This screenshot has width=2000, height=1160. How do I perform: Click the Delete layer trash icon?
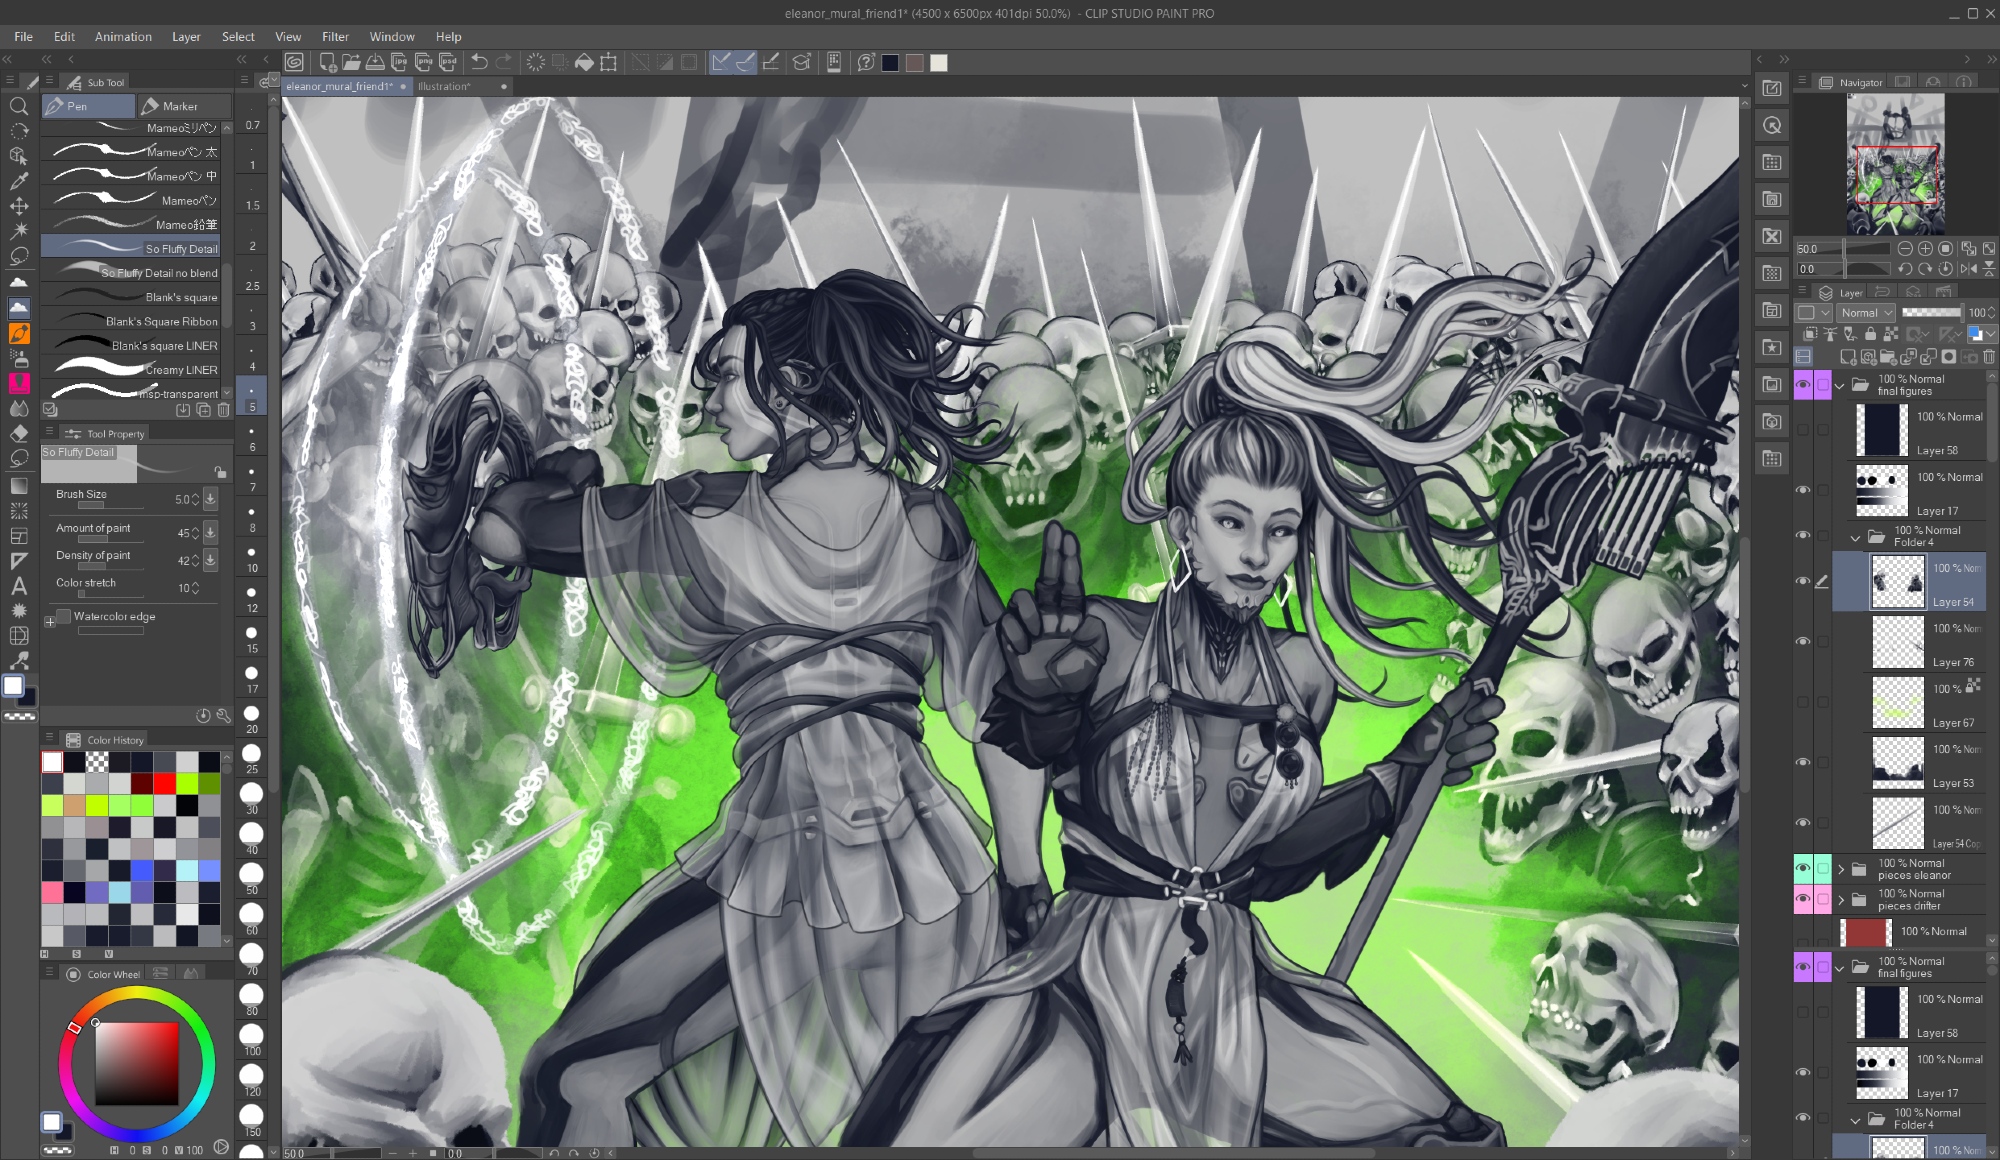[x=1988, y=357]
